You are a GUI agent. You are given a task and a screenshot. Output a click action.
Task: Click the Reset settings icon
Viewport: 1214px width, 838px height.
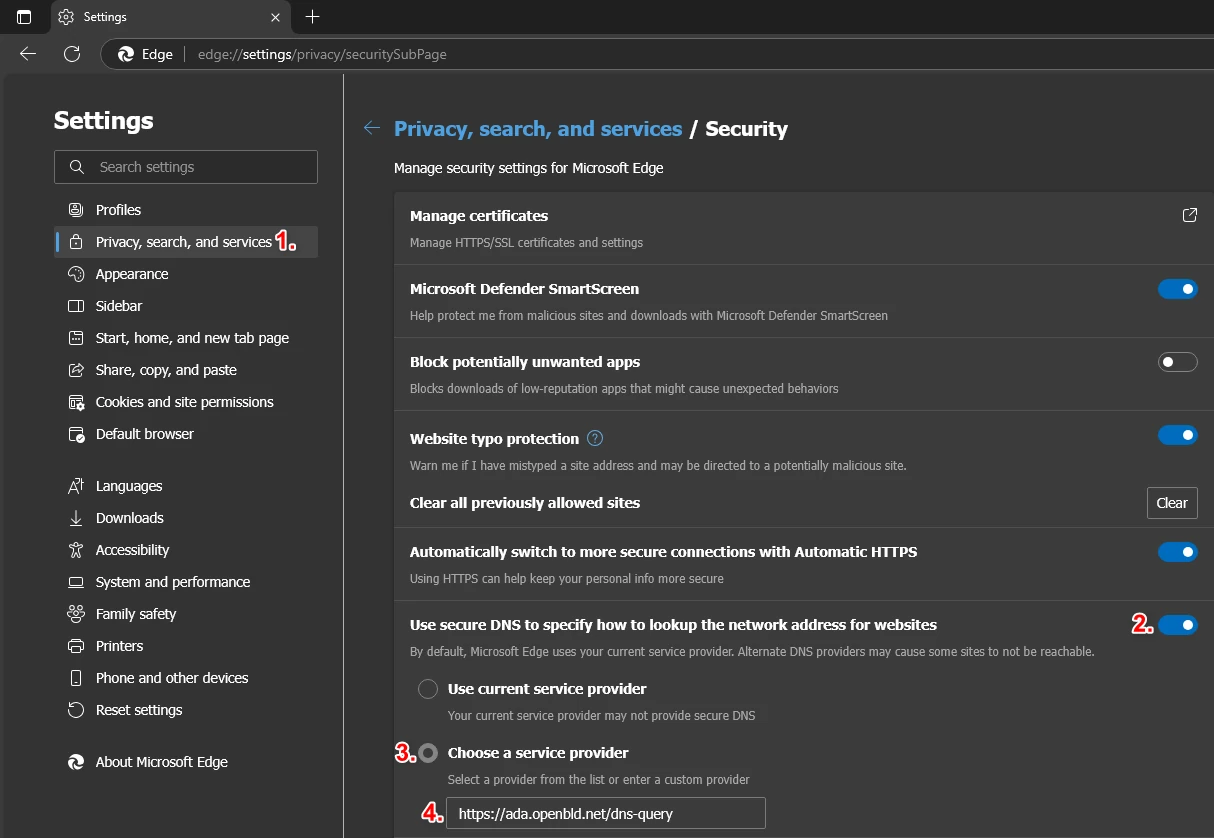coord(76,710)
